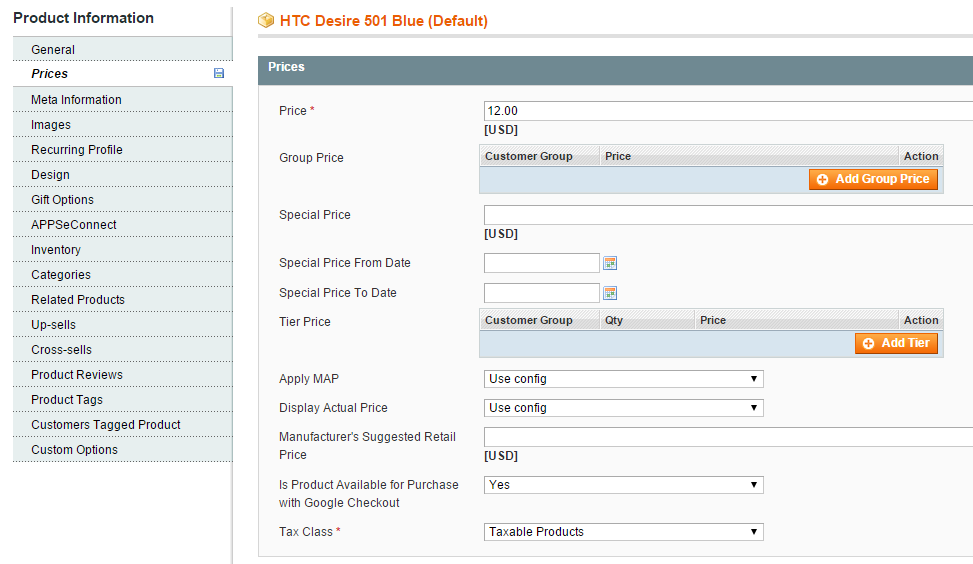Go to the Meta Information tab

pos(123,99)
